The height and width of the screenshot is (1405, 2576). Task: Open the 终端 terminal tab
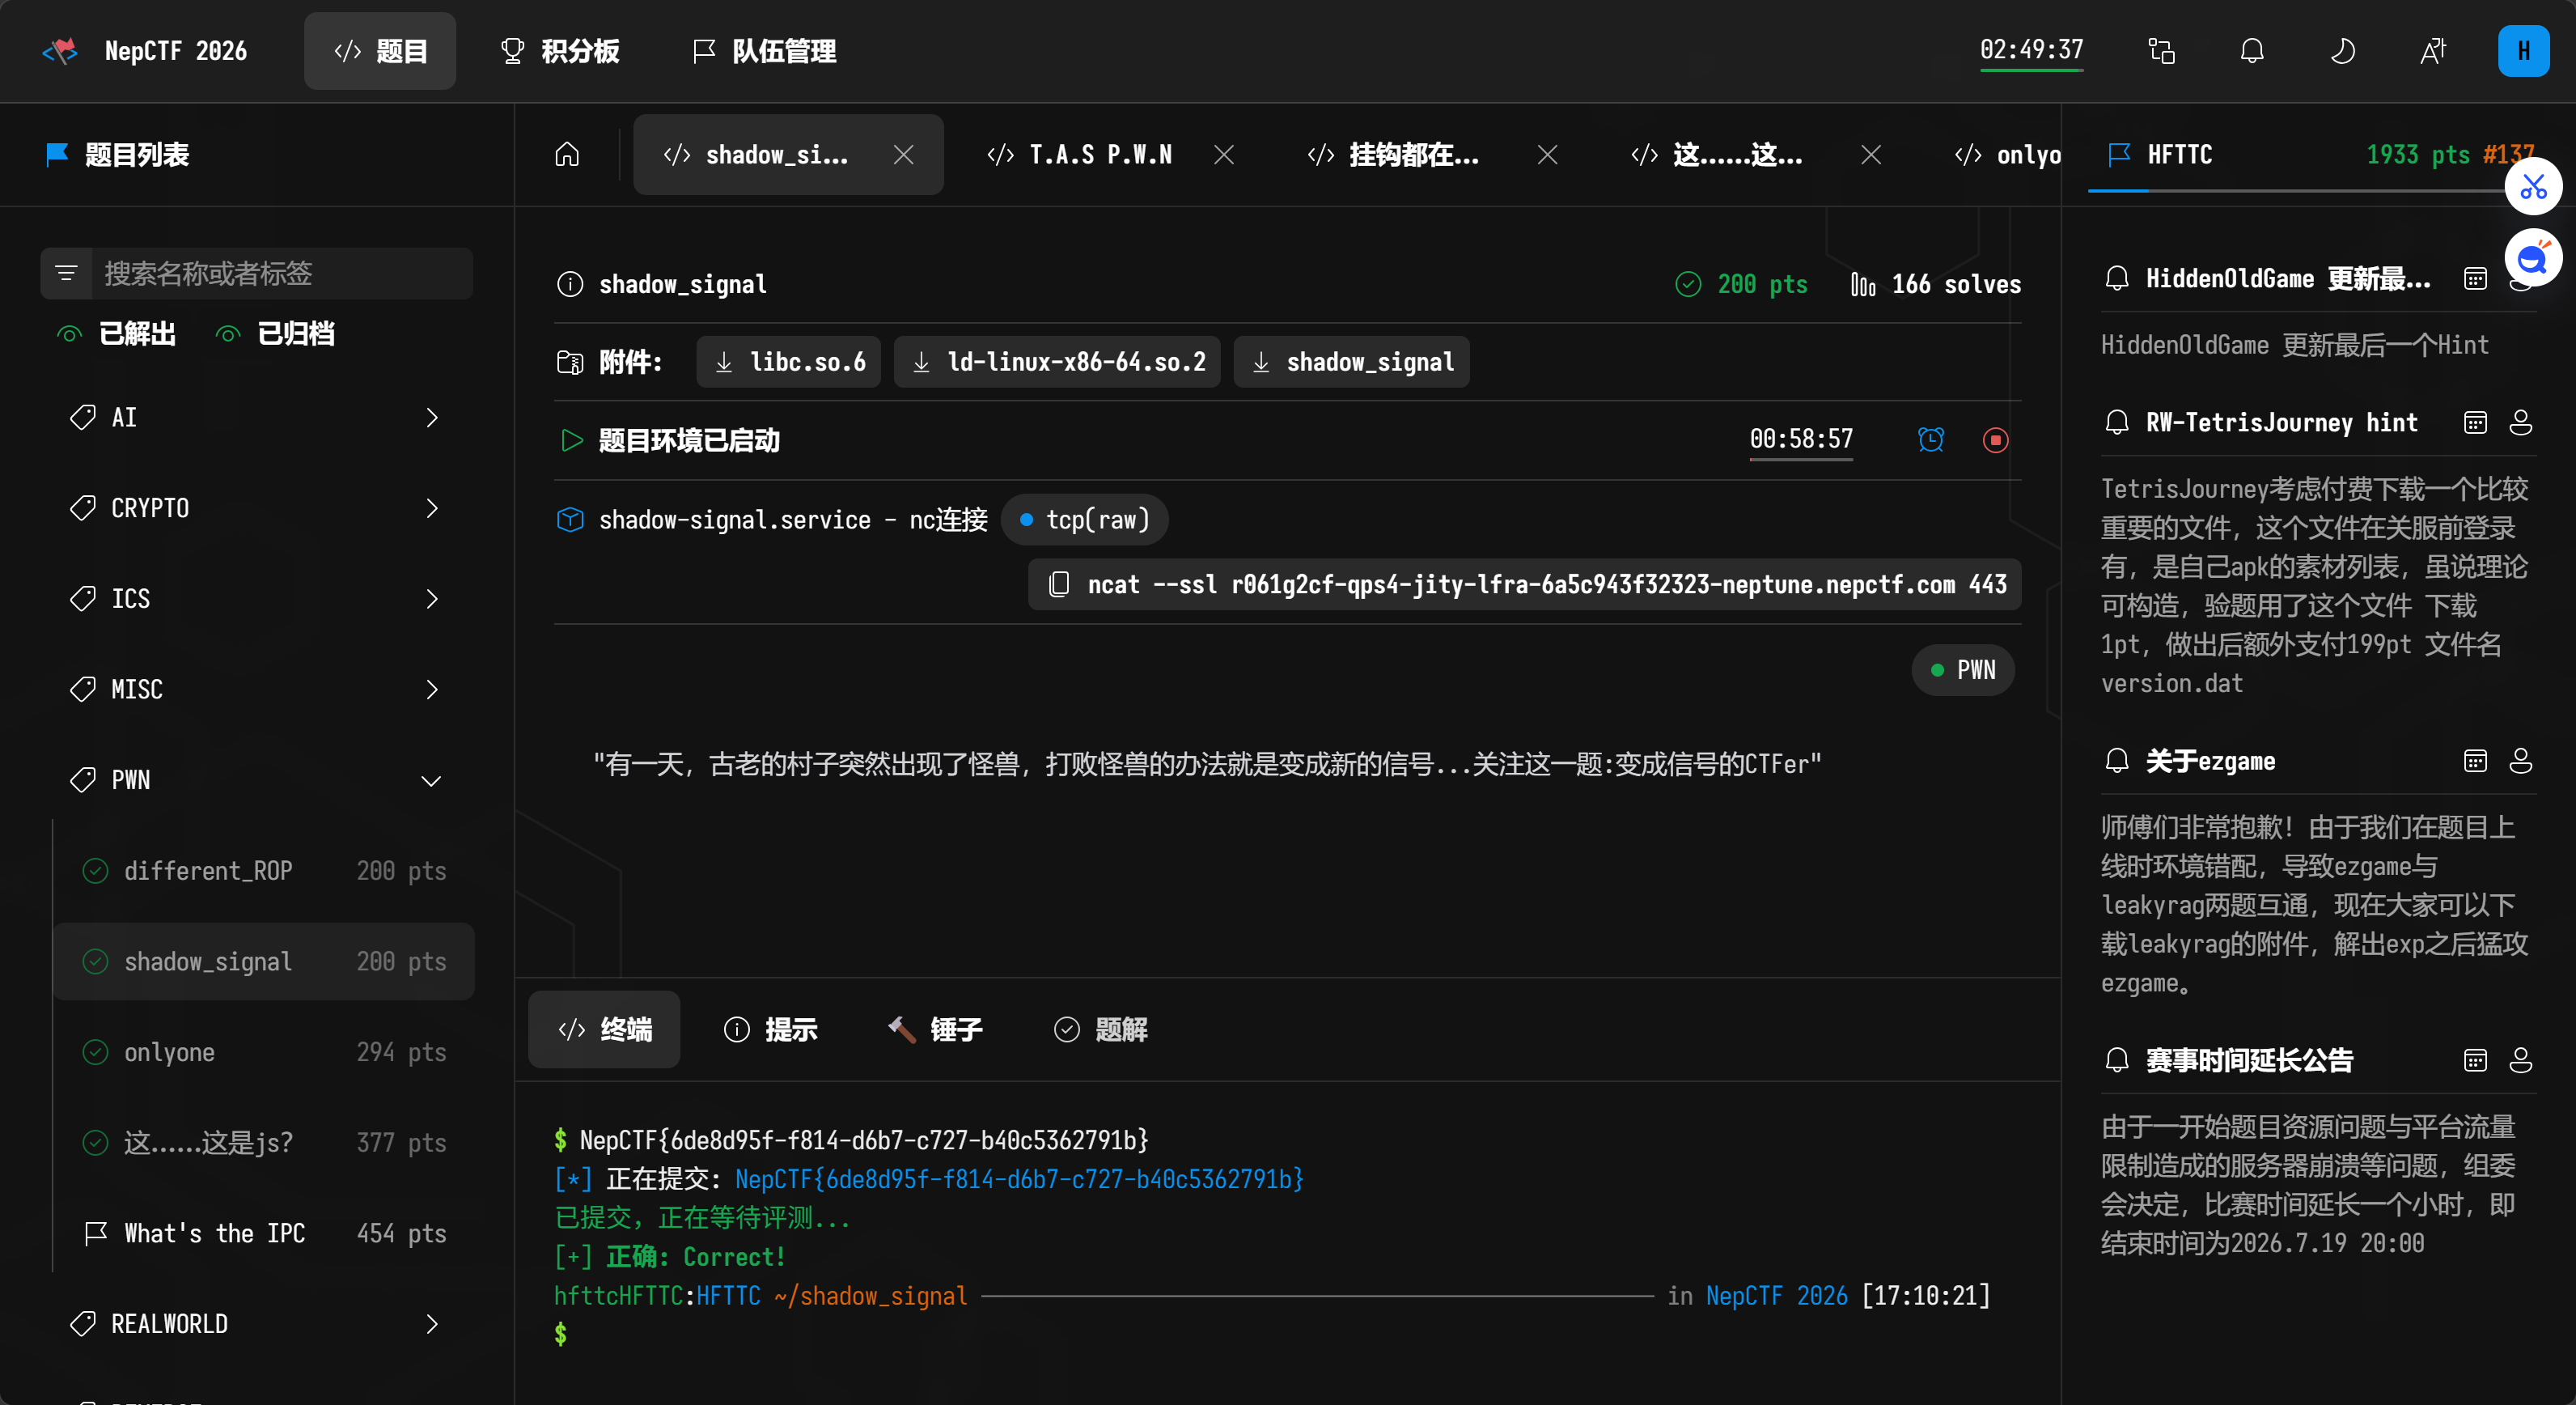pos(605,1029)
